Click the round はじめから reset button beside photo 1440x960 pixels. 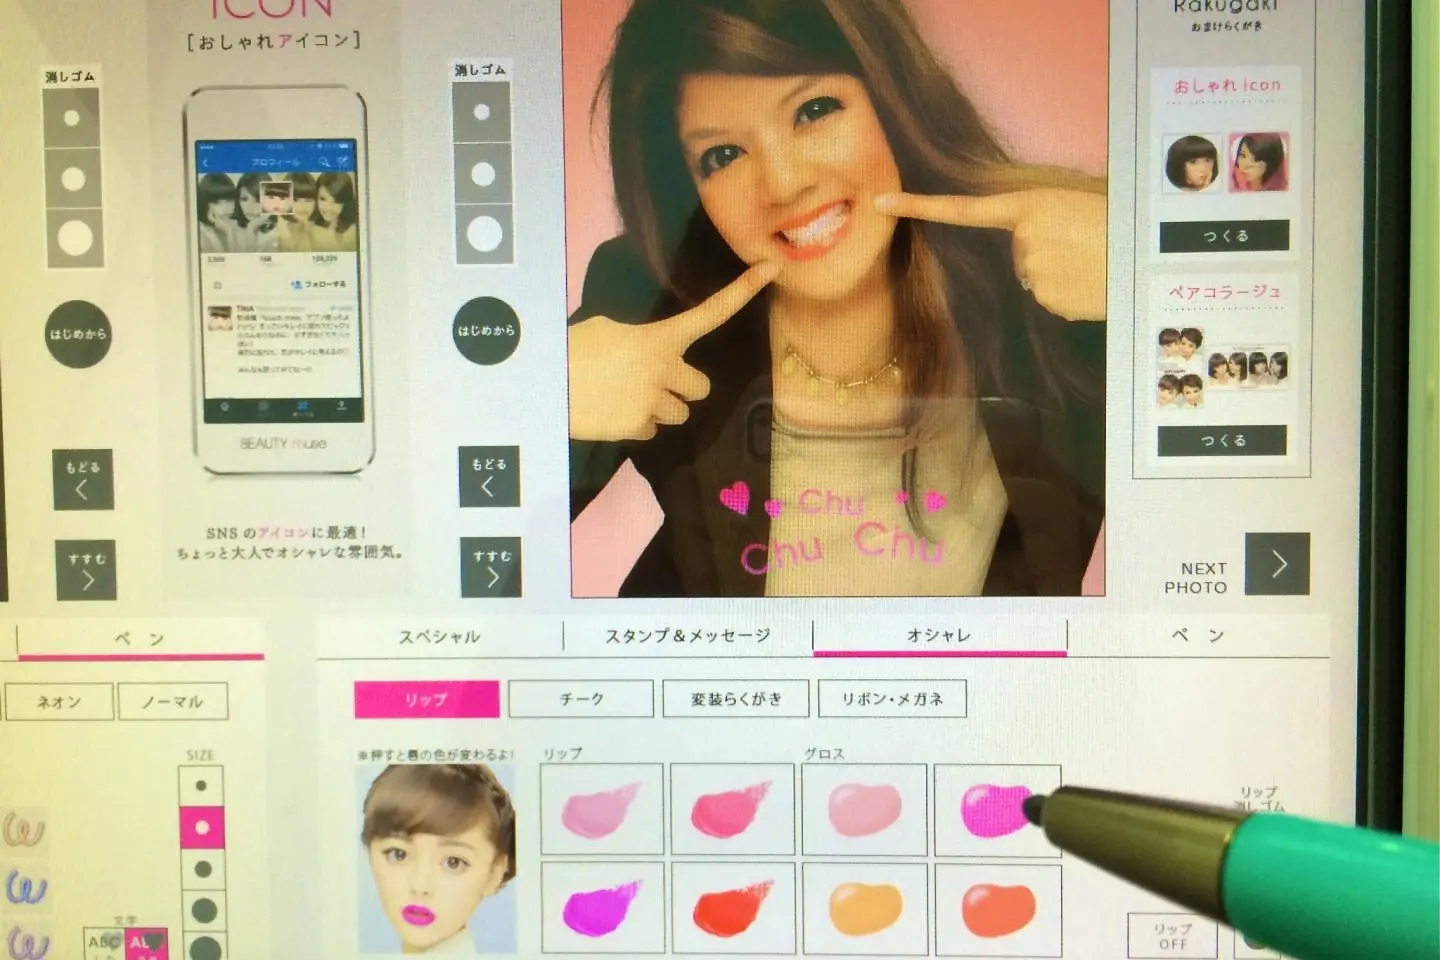(486, 331)
